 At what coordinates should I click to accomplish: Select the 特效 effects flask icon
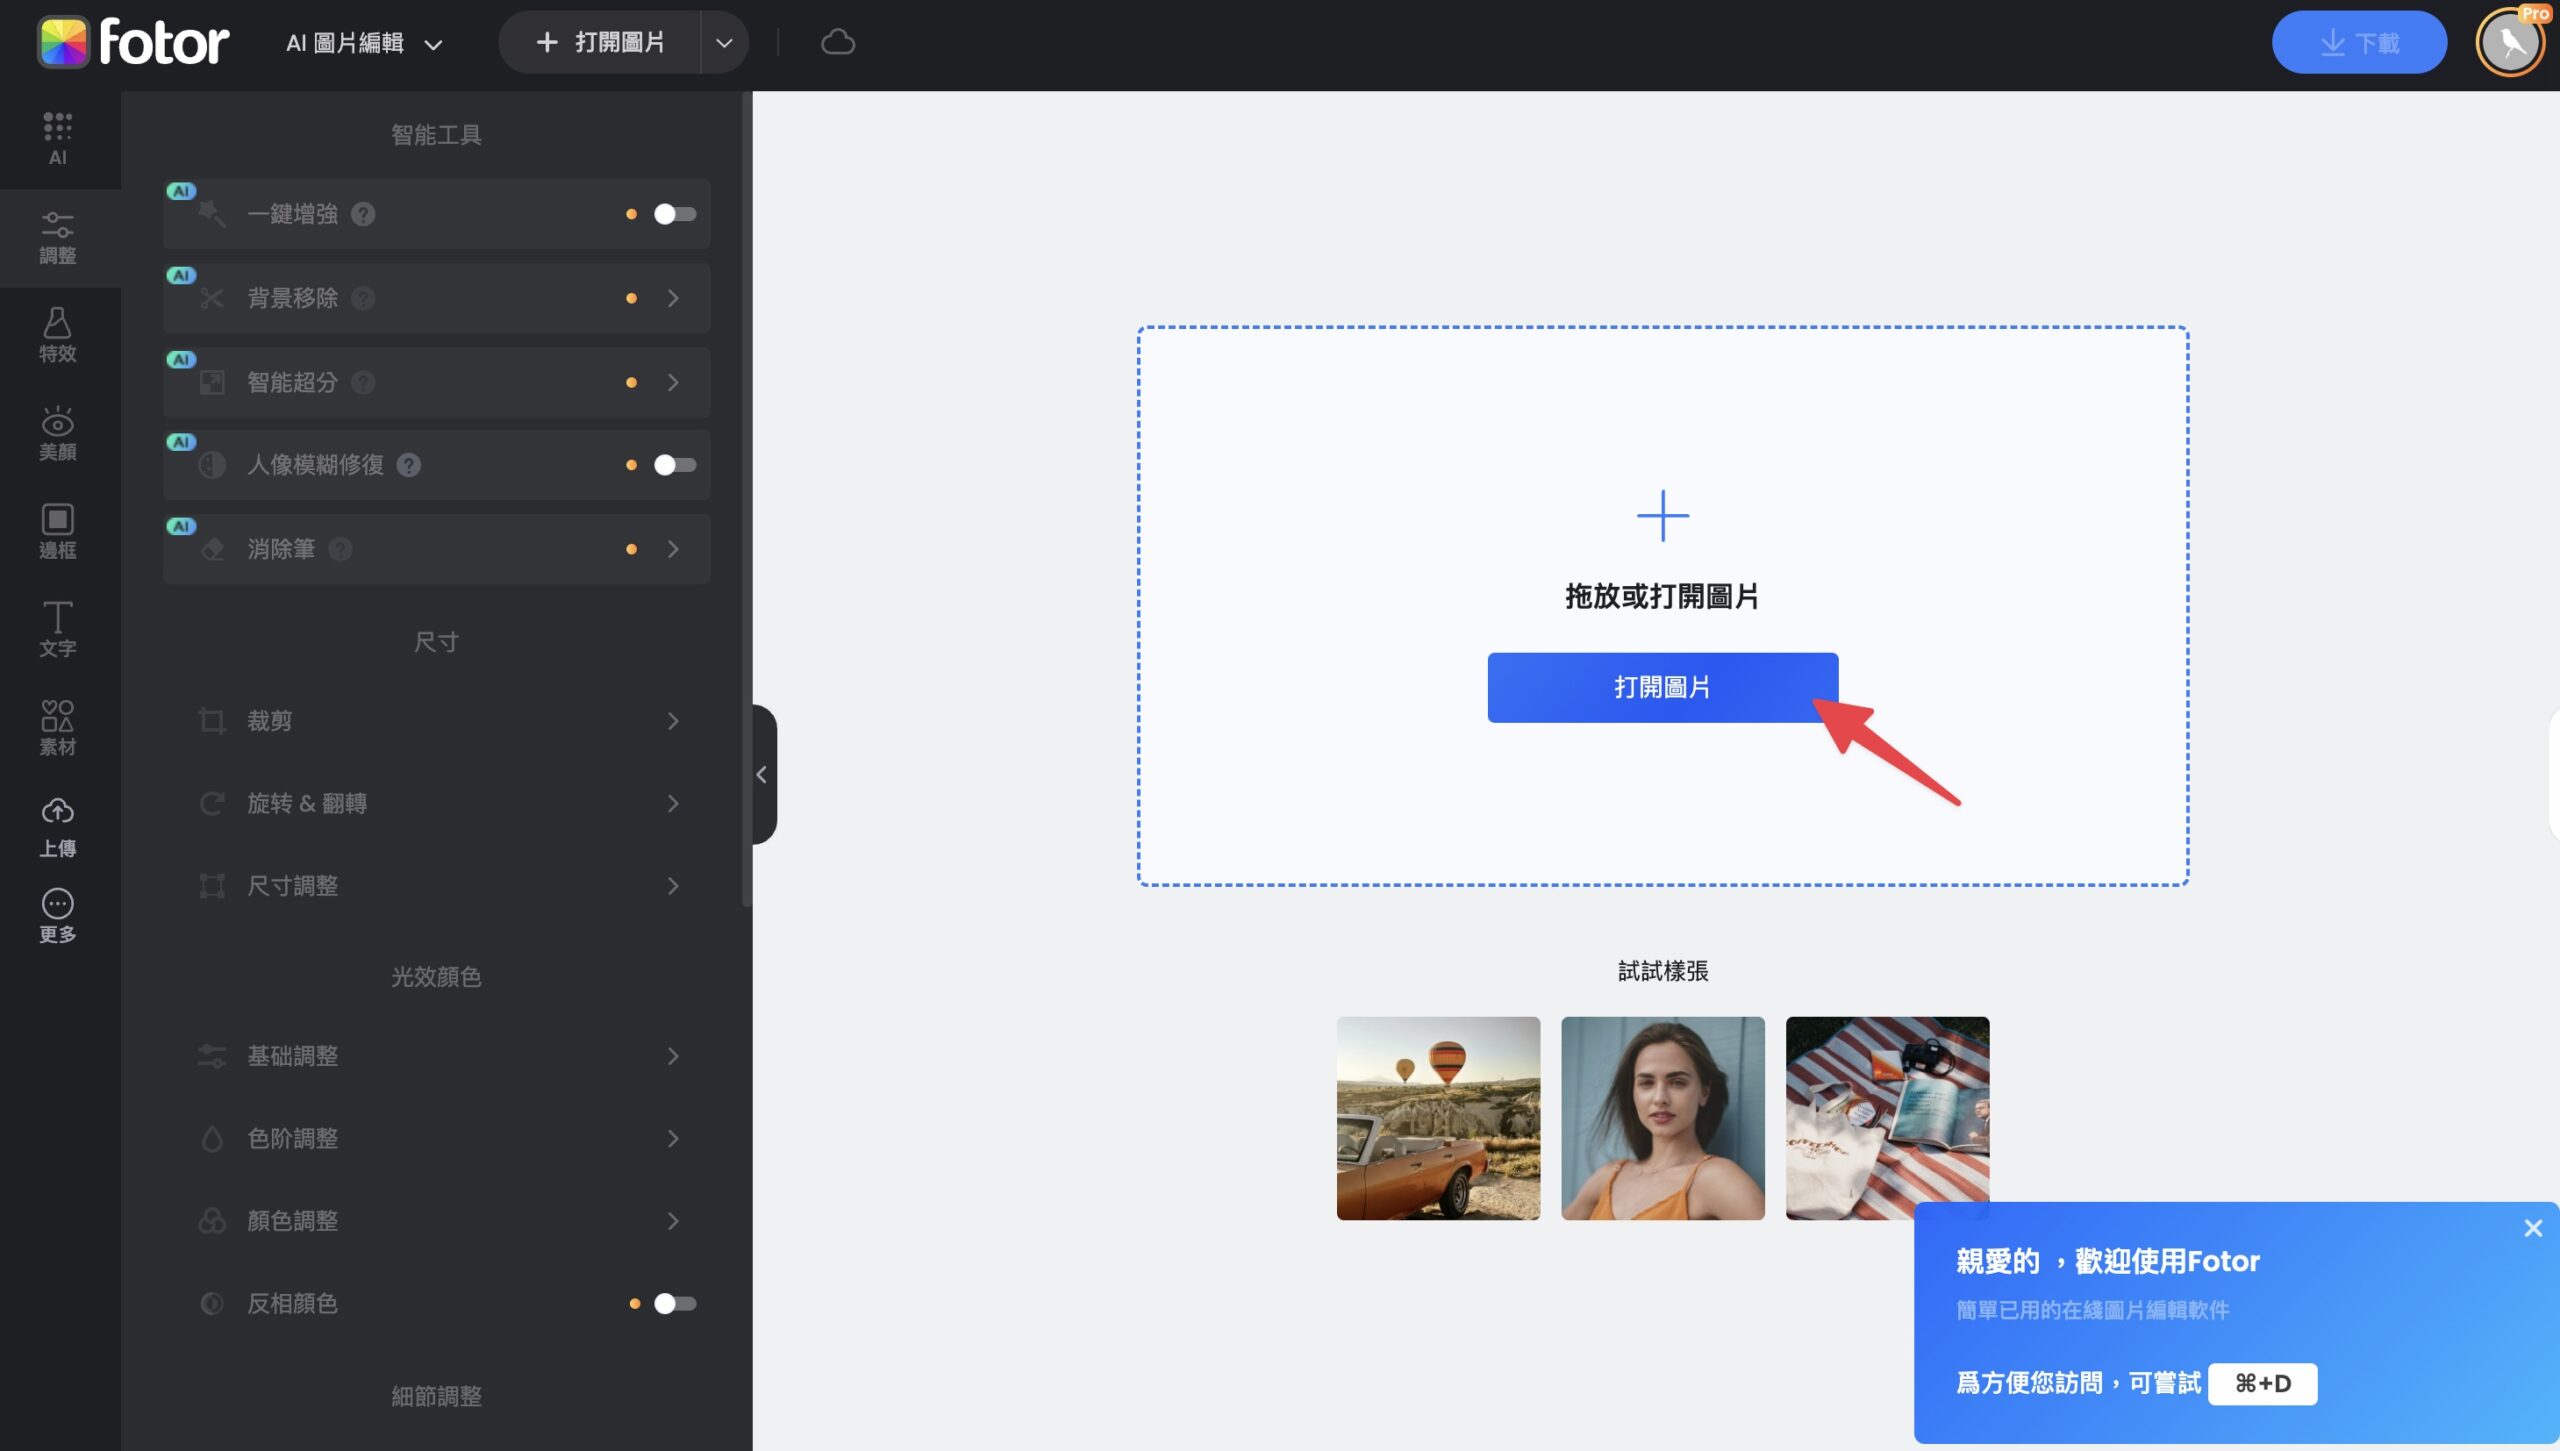click(57, 335)
